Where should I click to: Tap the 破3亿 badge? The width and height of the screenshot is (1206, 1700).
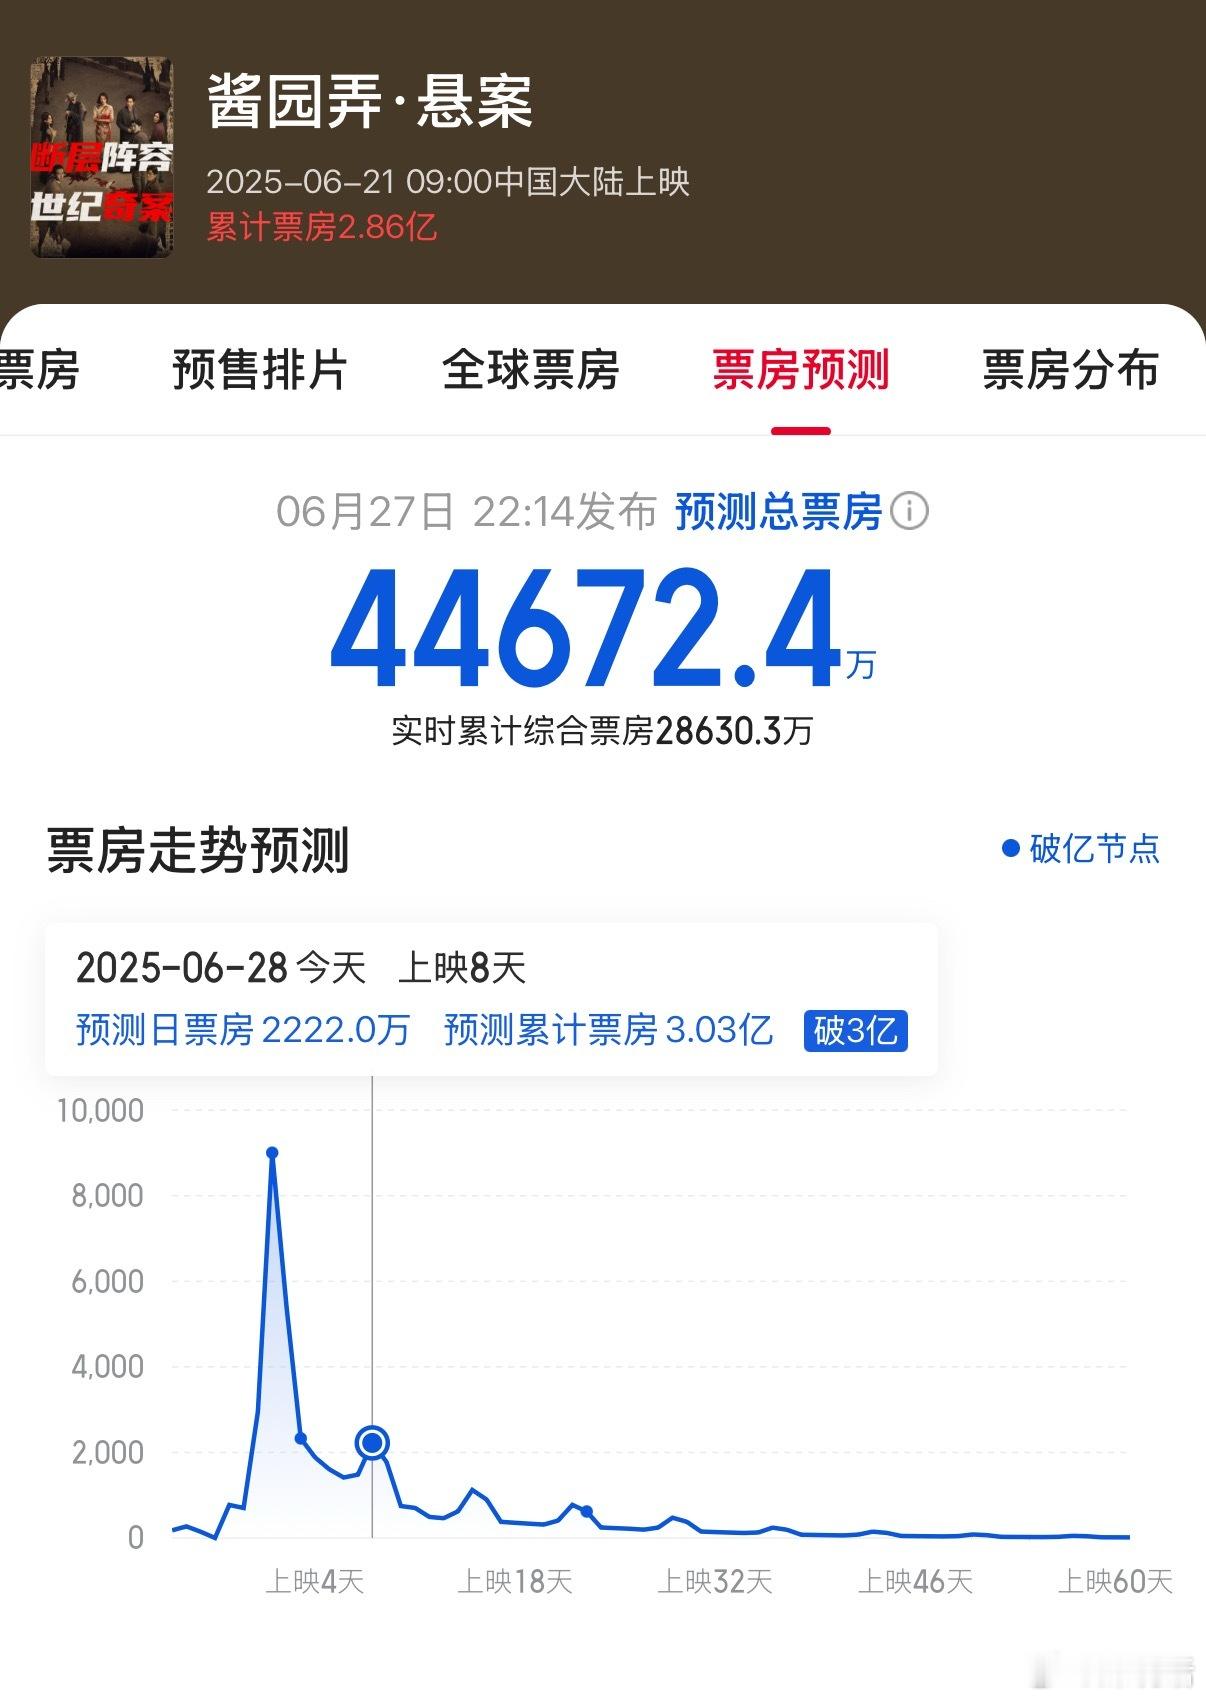point(855,1030)
